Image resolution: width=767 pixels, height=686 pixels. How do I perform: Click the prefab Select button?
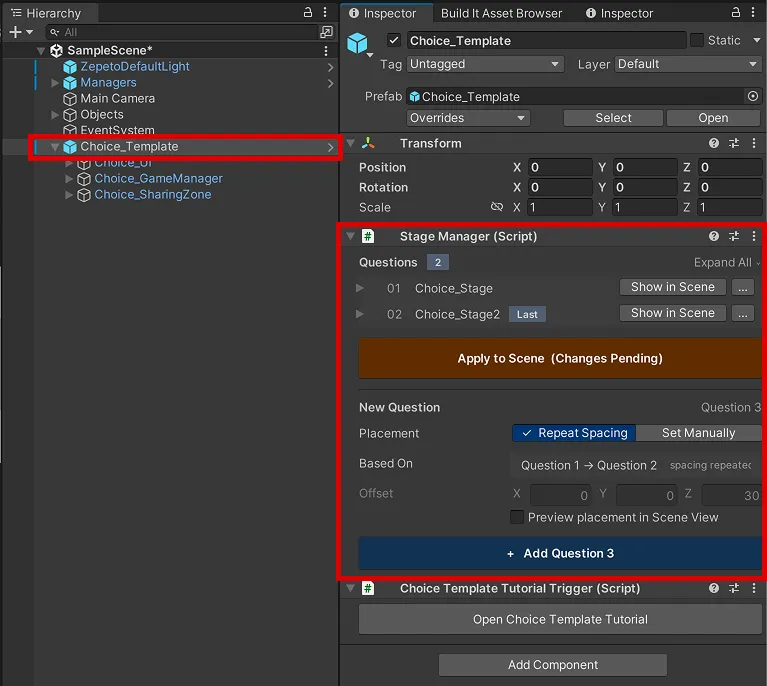coord(613,118)
